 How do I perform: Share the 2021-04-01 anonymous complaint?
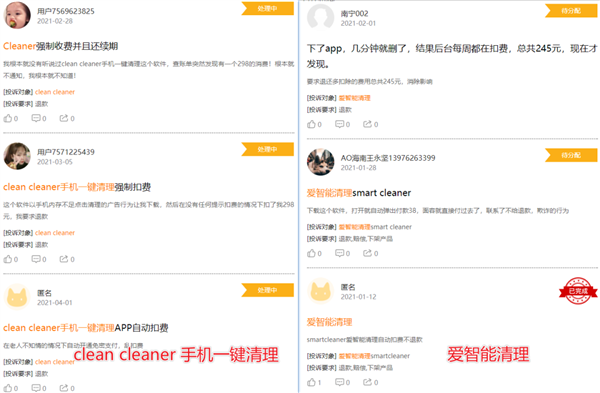click(x=67, y=388)
